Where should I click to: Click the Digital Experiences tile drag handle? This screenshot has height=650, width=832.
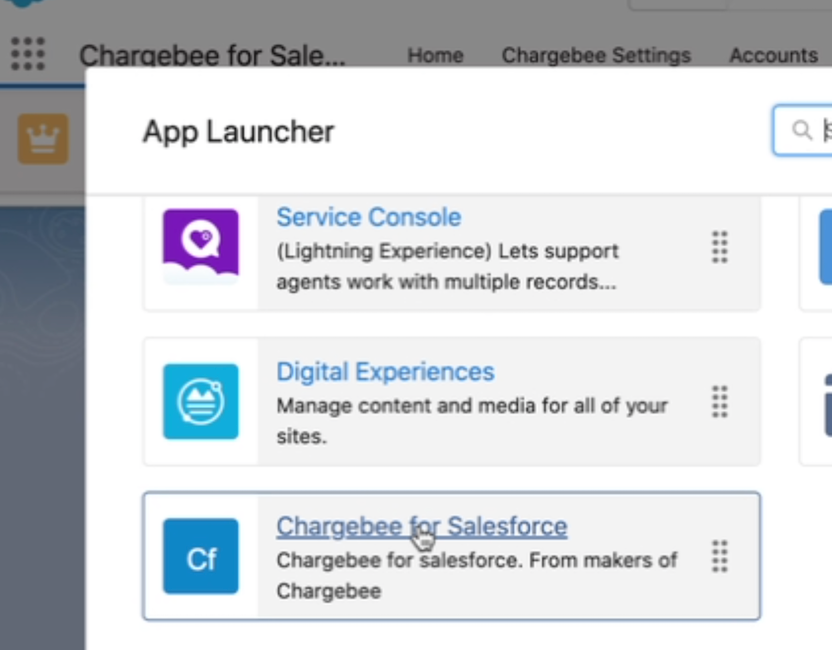[x=719, y=401]
